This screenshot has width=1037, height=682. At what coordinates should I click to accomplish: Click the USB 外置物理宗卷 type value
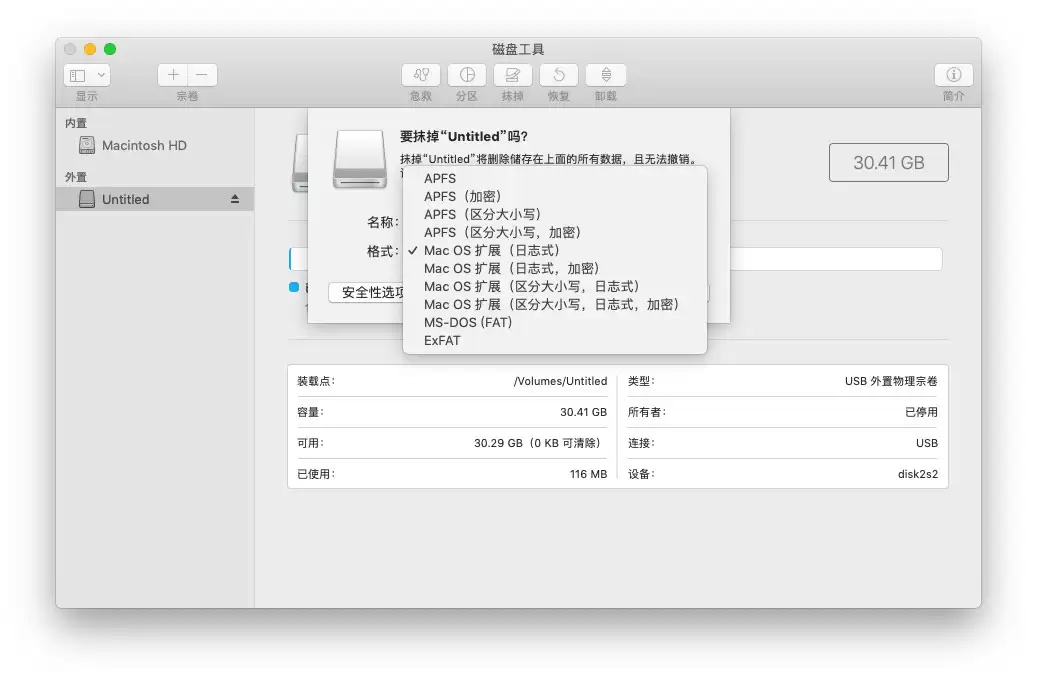pos(891,381)
